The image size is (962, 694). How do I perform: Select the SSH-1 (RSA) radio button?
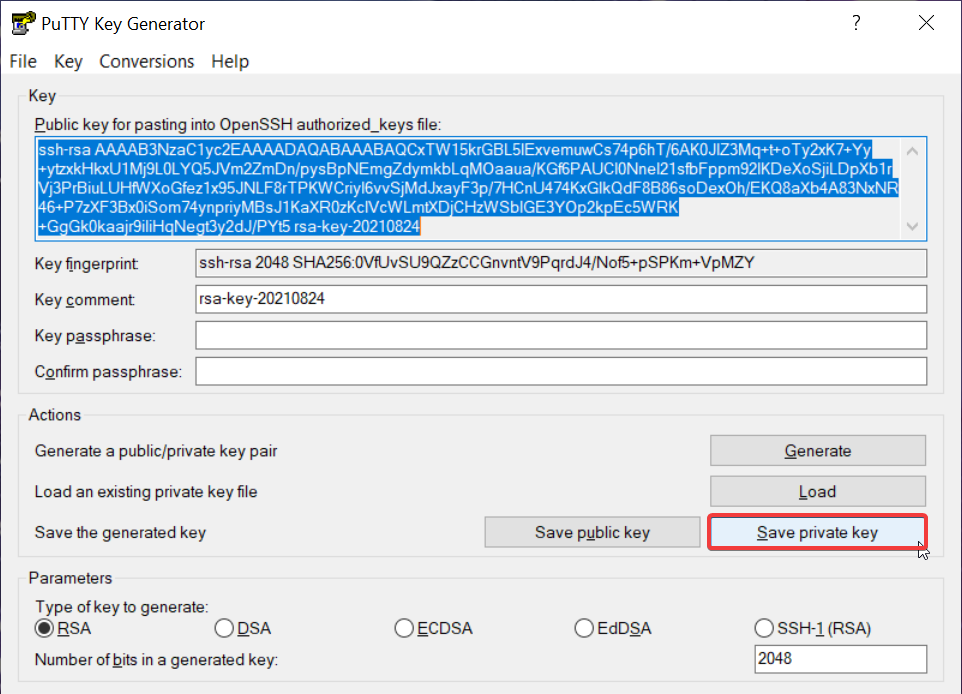click(x=763, y=628)
